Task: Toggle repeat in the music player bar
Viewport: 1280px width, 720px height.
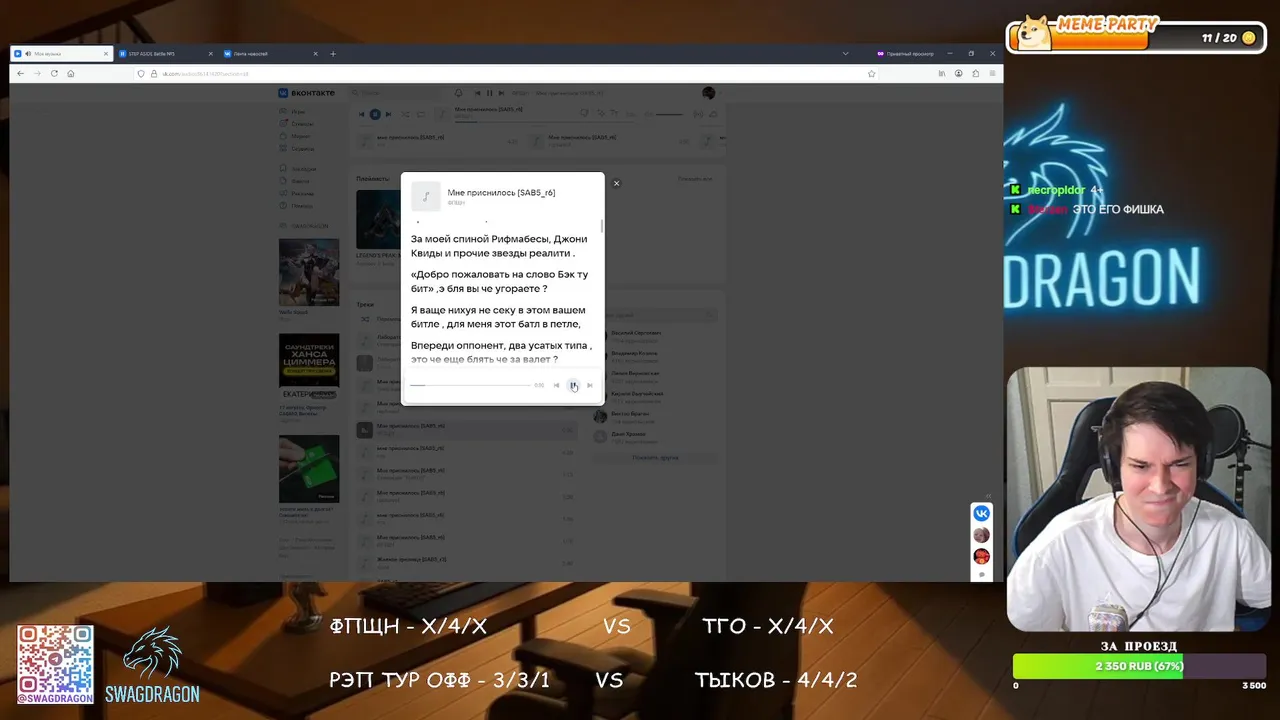Action: 420,114
